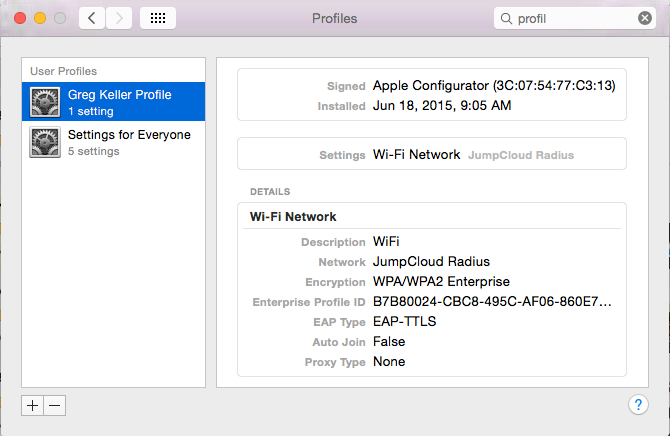The image size is (670, 436).
Task: Click the yellow minimize window button
Action: [x=40, y=18]
